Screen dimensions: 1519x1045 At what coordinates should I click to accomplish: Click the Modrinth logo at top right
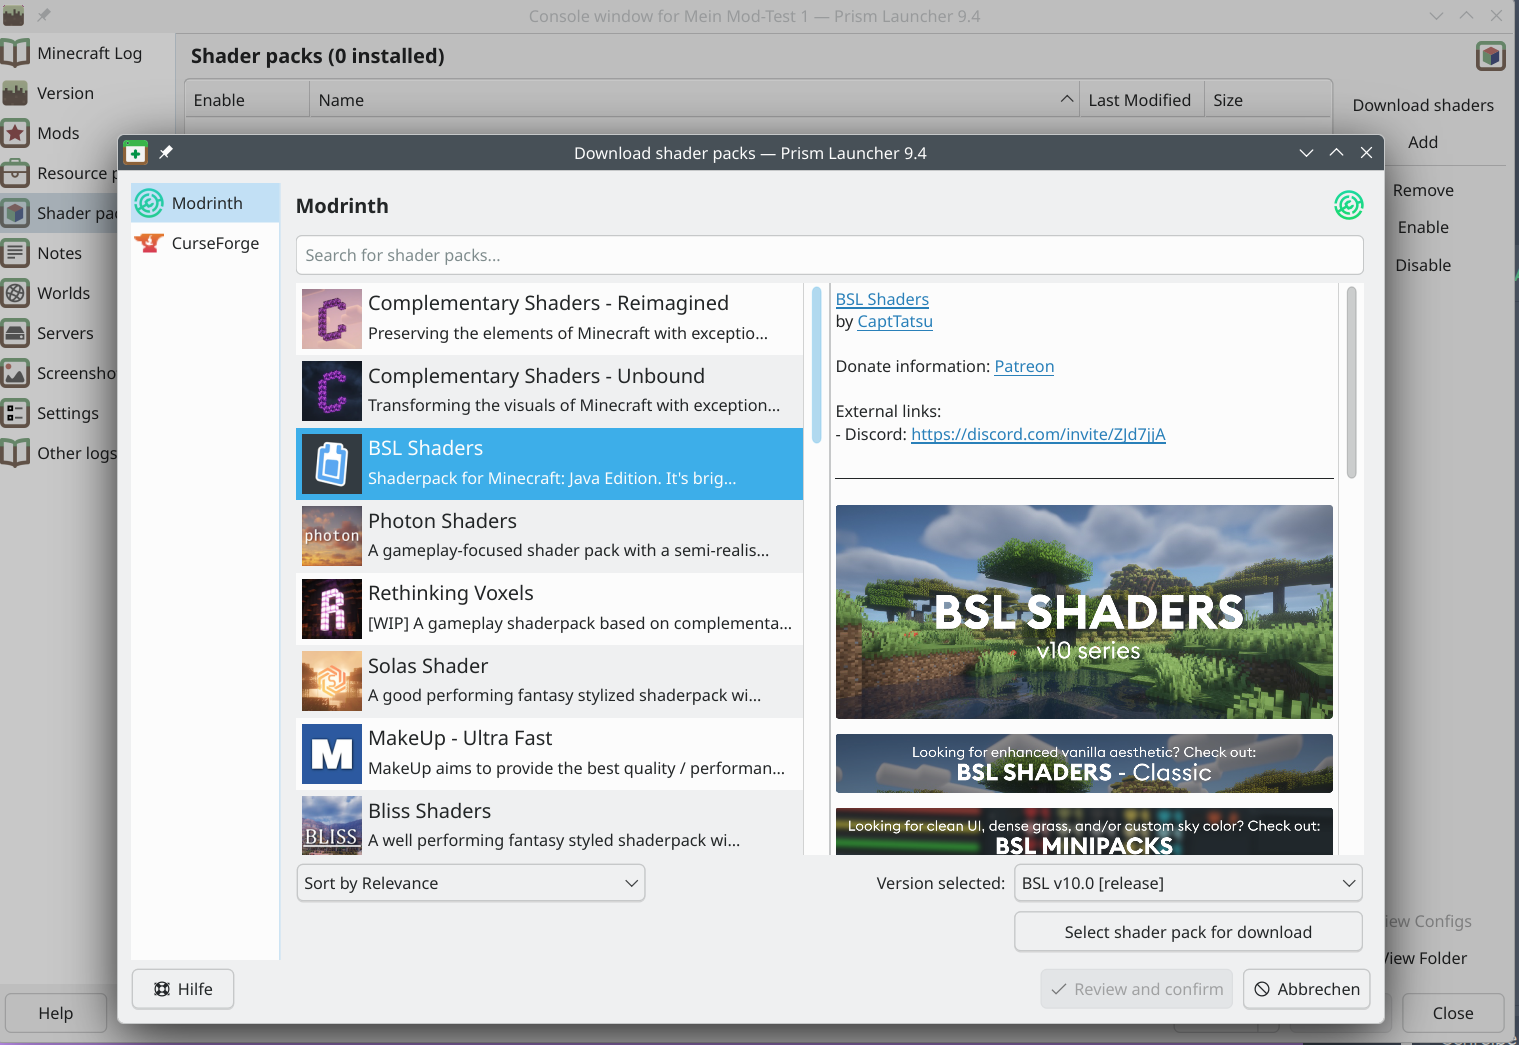click(x=1348, y=206)
